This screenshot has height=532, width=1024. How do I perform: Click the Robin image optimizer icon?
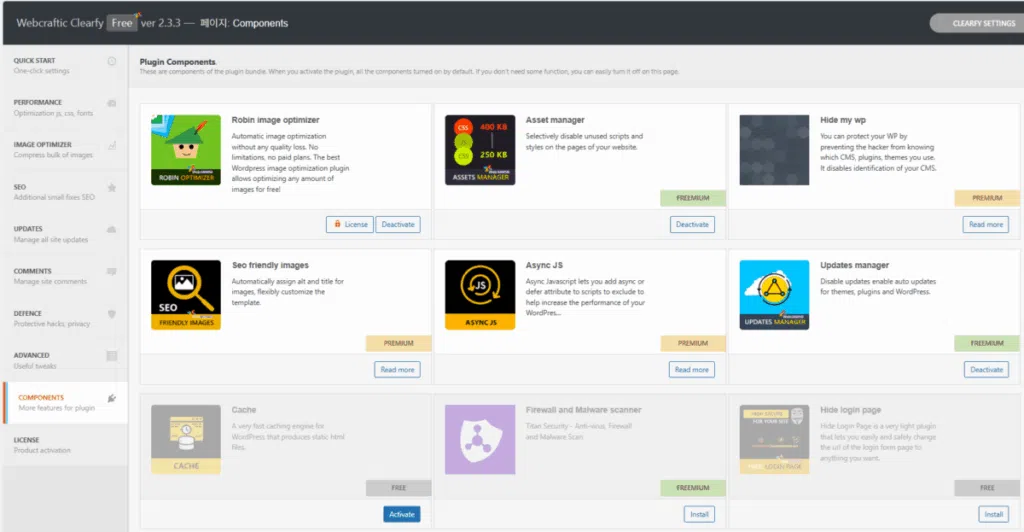tap(186, 150)
